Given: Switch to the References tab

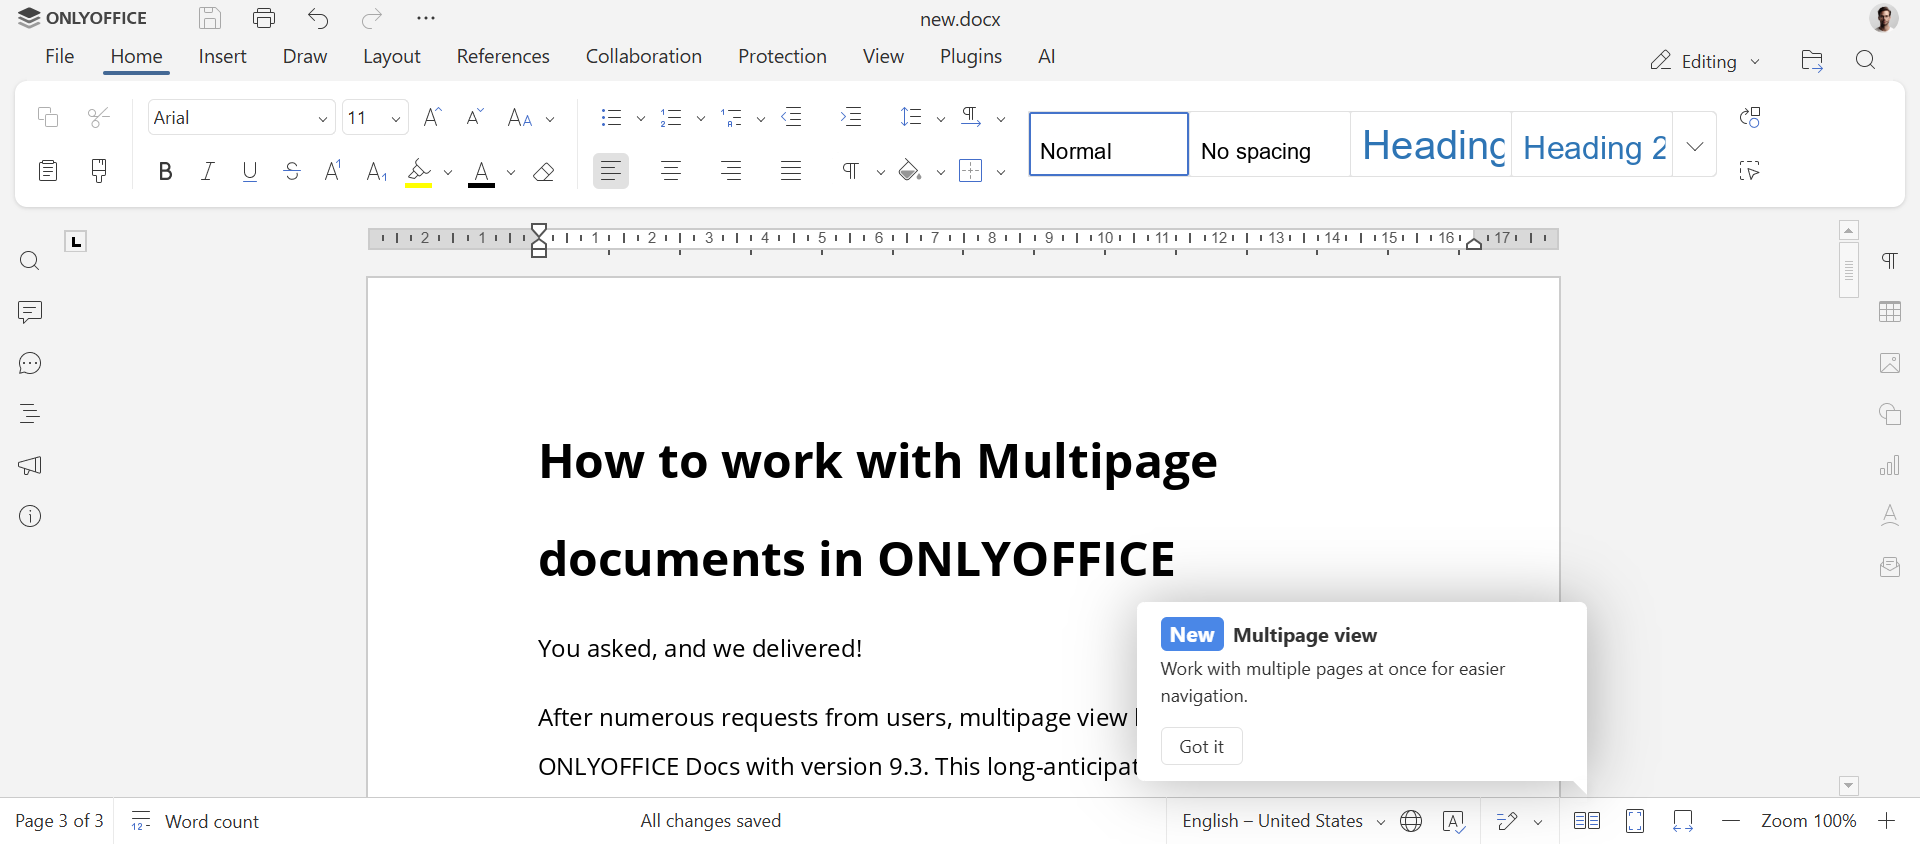Looking at the screenshot, I should [503, 56].
